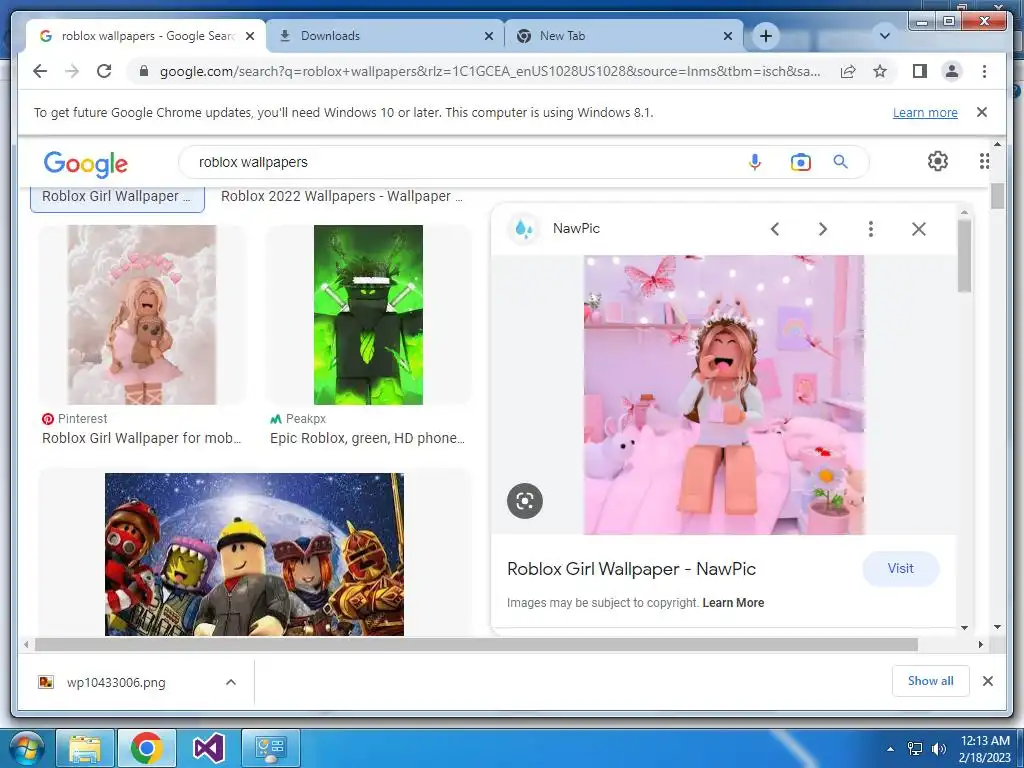Screen dimensions: 1024x768
Task: Open the Pinterest pink Roblox girl thumbnail
Action: coord(142,315)
